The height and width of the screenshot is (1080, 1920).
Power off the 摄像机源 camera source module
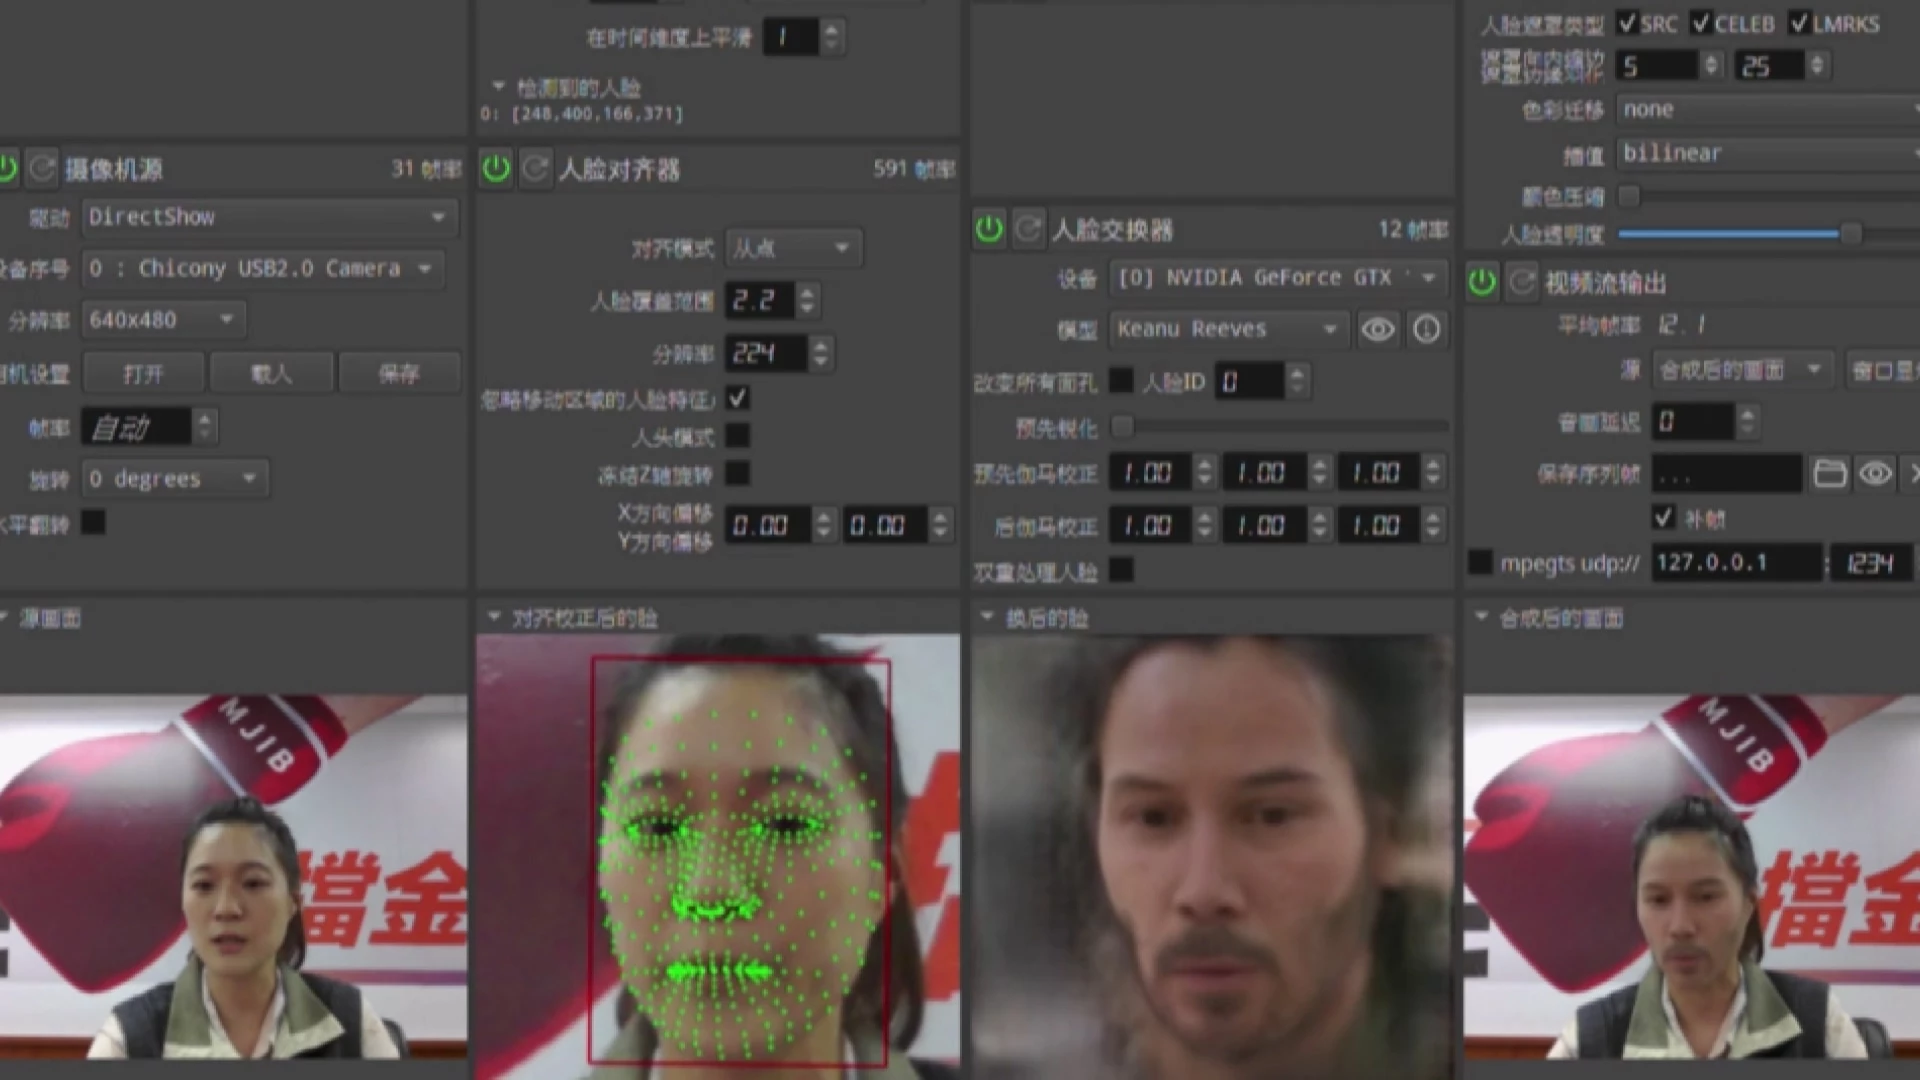pyautogui.click(x=10, y=168)
